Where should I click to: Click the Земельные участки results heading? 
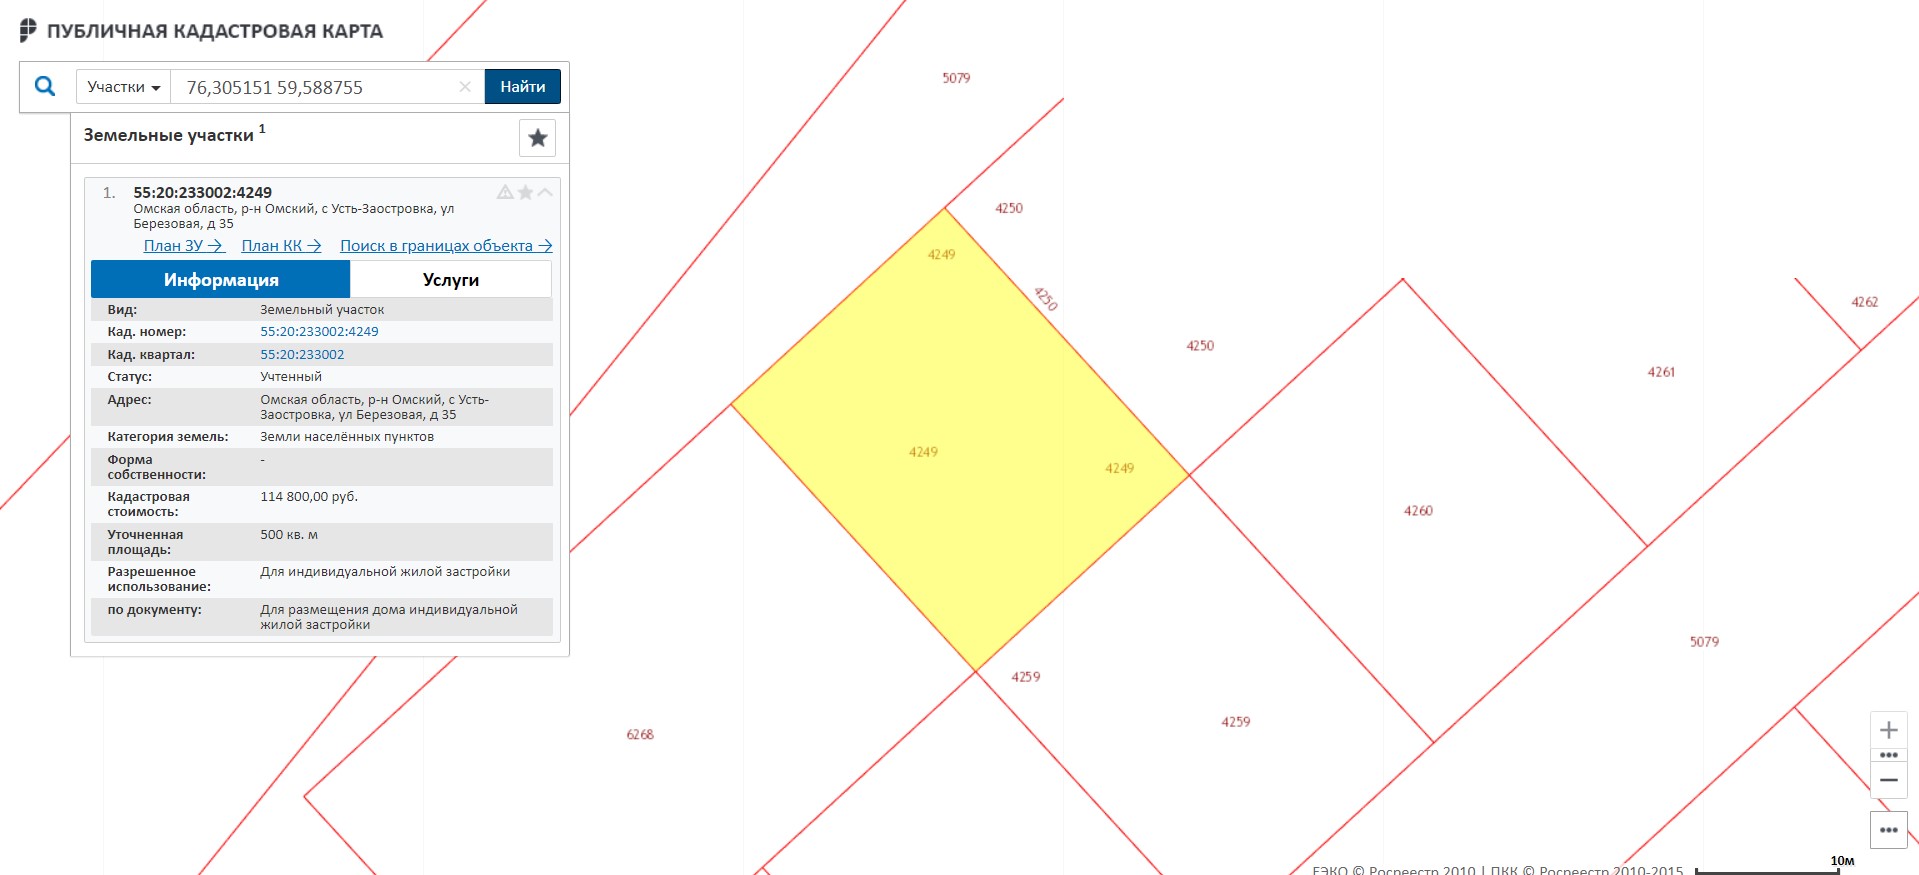point(169,136)
